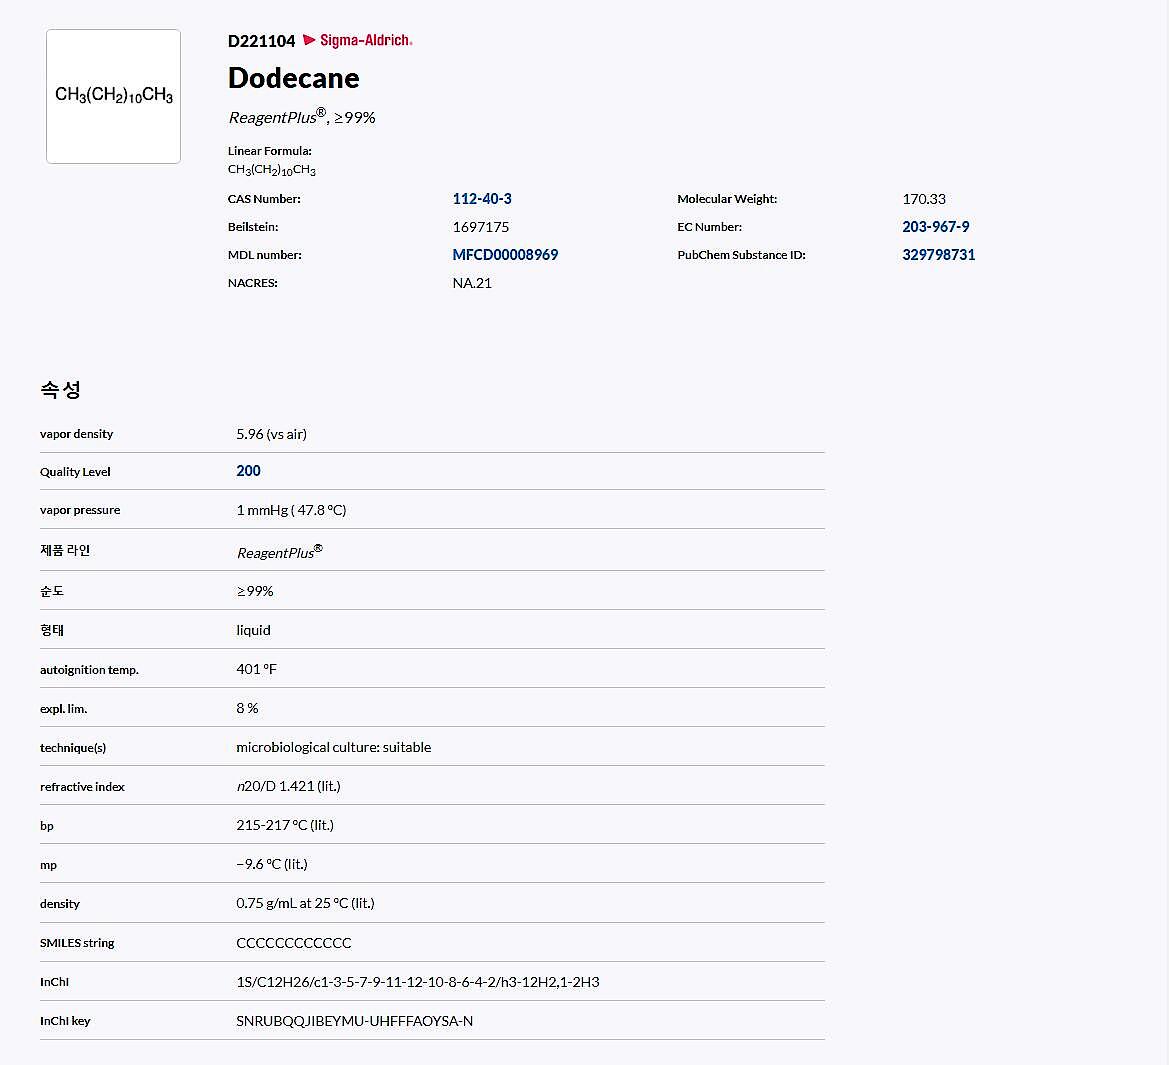The image size is (1169, 1065).
Task: Click the Linear Formula label
Action: (270, 151)
